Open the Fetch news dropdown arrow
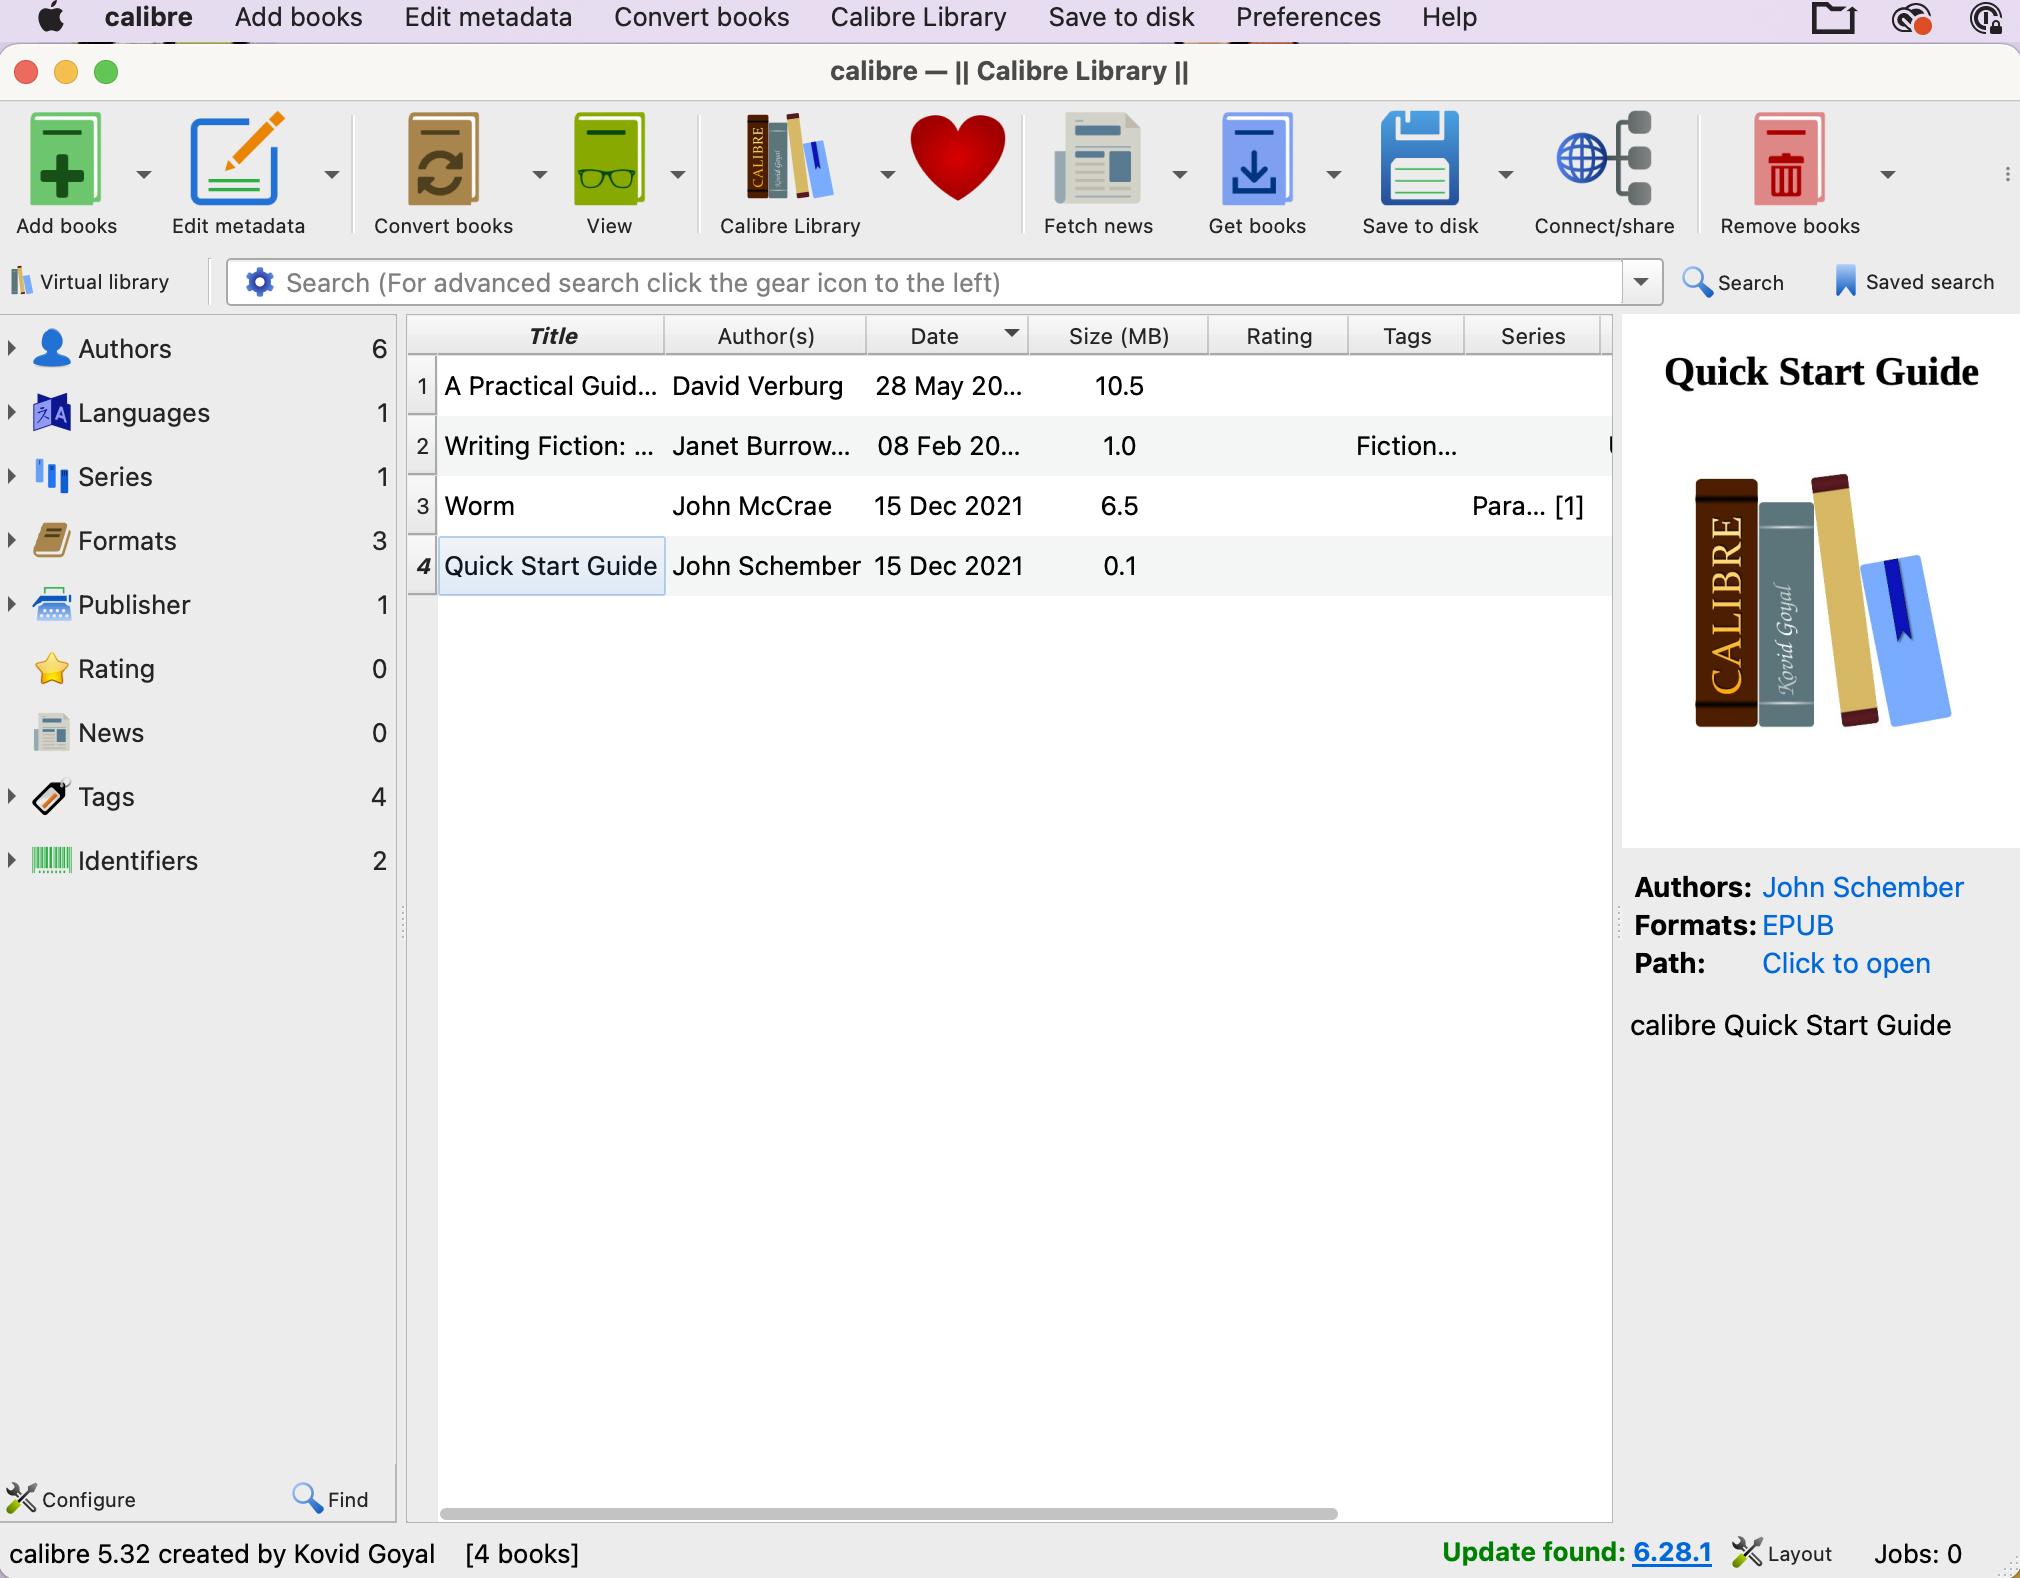2020x1578 pixels. (x=1180, y=174)
